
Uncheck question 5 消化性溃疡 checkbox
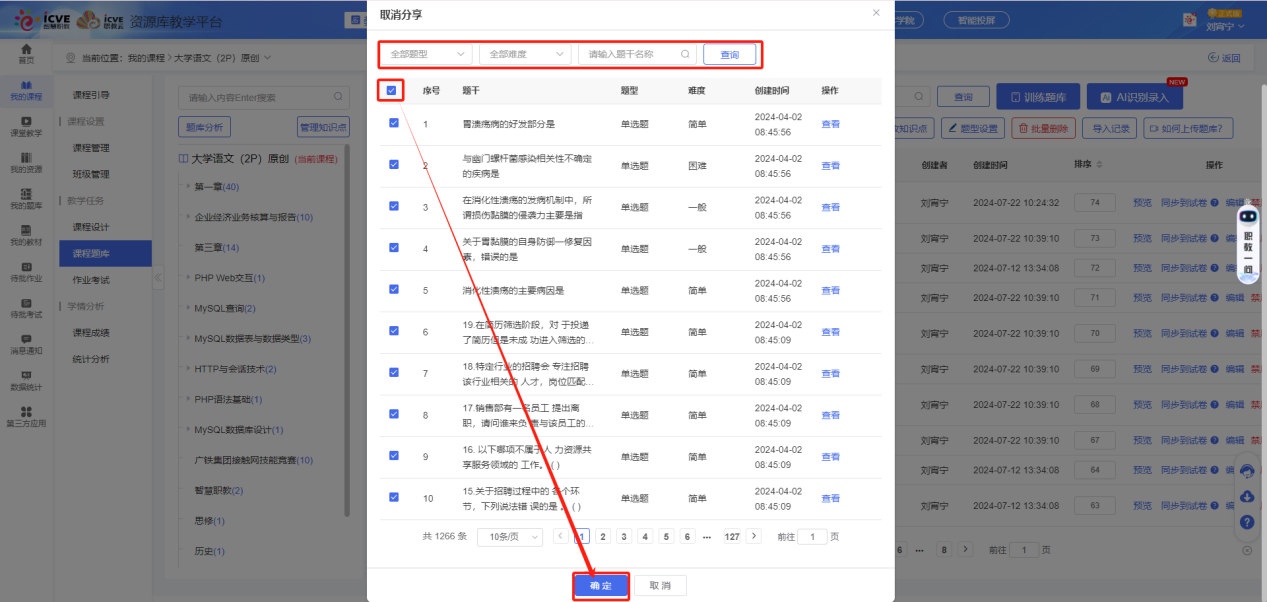[393, 289]
